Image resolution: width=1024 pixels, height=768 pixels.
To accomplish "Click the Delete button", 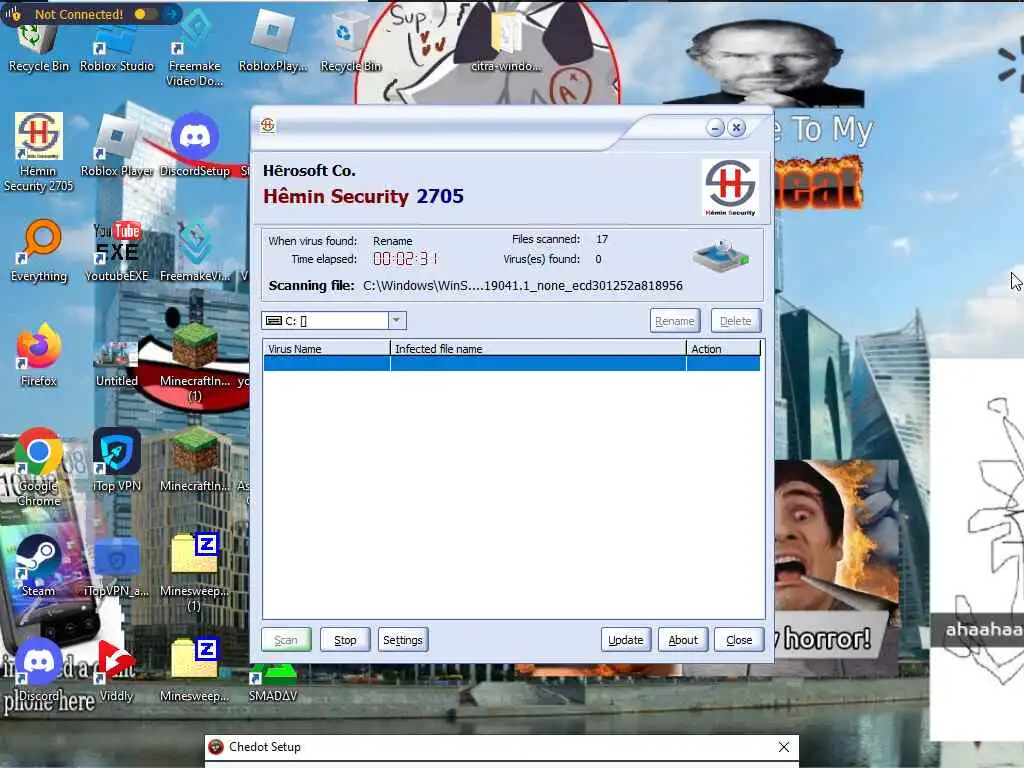I will click(735, 321).
